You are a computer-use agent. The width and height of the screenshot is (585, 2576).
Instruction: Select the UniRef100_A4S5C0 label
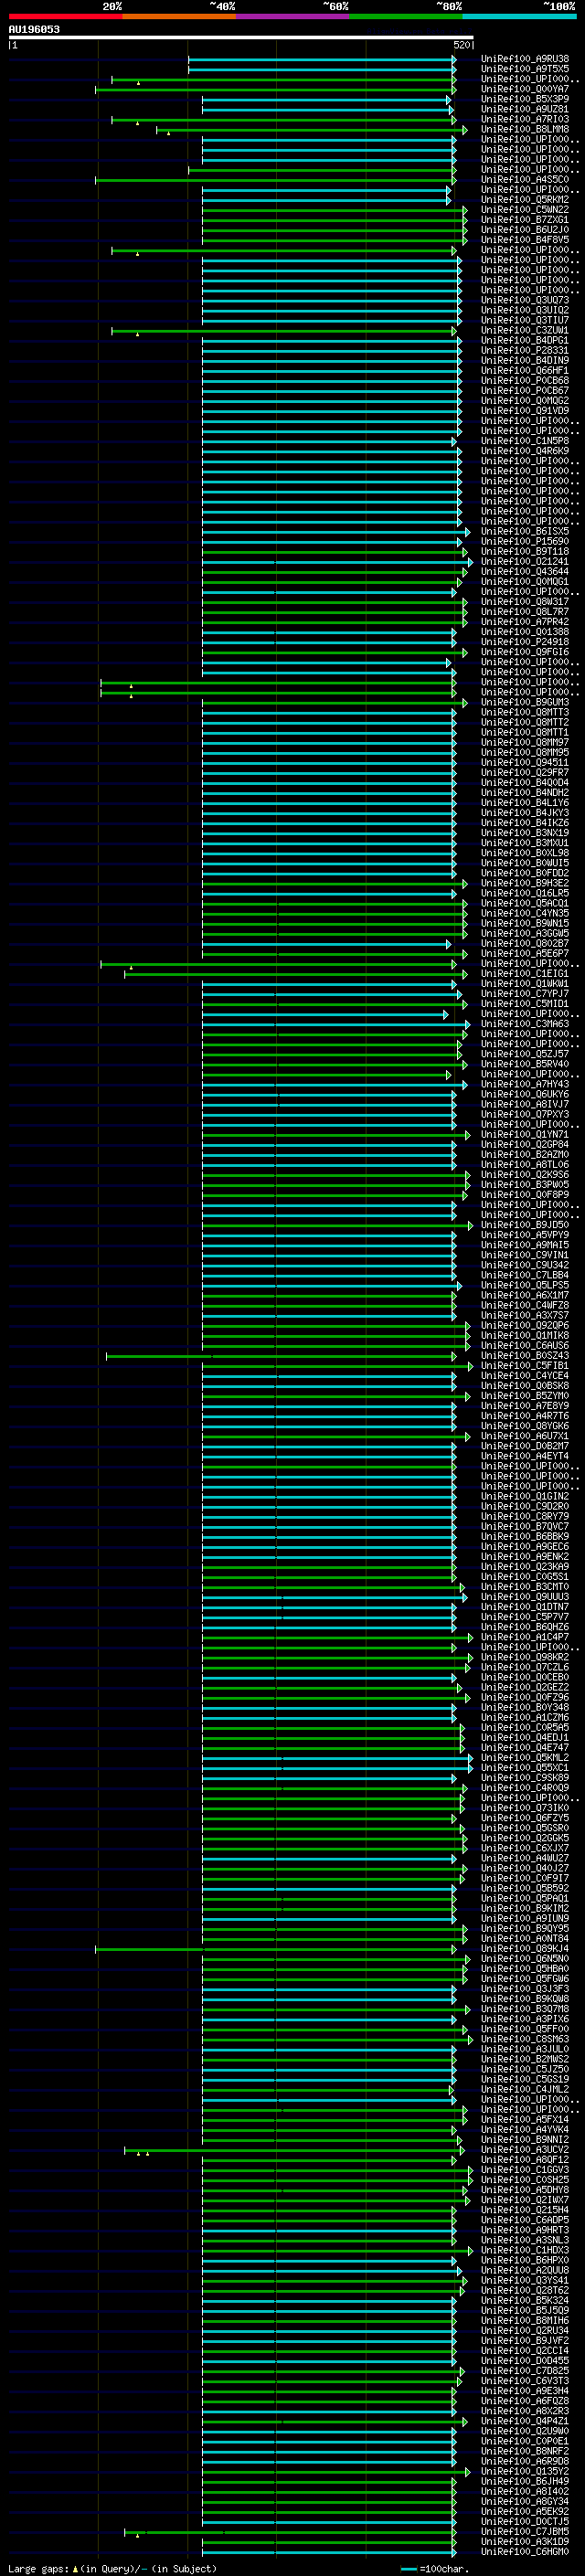tap(525, 180)
